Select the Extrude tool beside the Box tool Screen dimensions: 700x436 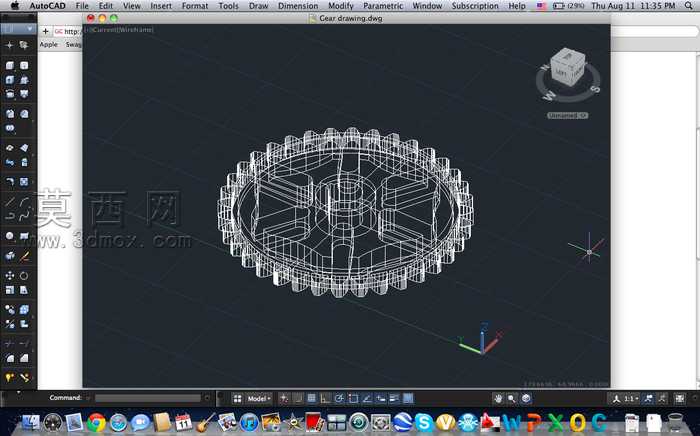point(24,66)
